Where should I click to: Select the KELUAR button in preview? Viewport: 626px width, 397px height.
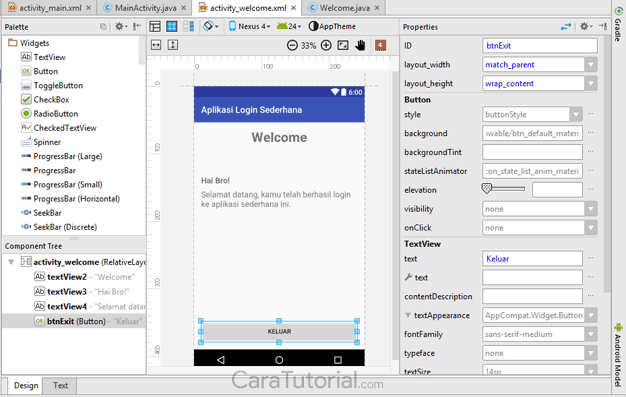279,331
